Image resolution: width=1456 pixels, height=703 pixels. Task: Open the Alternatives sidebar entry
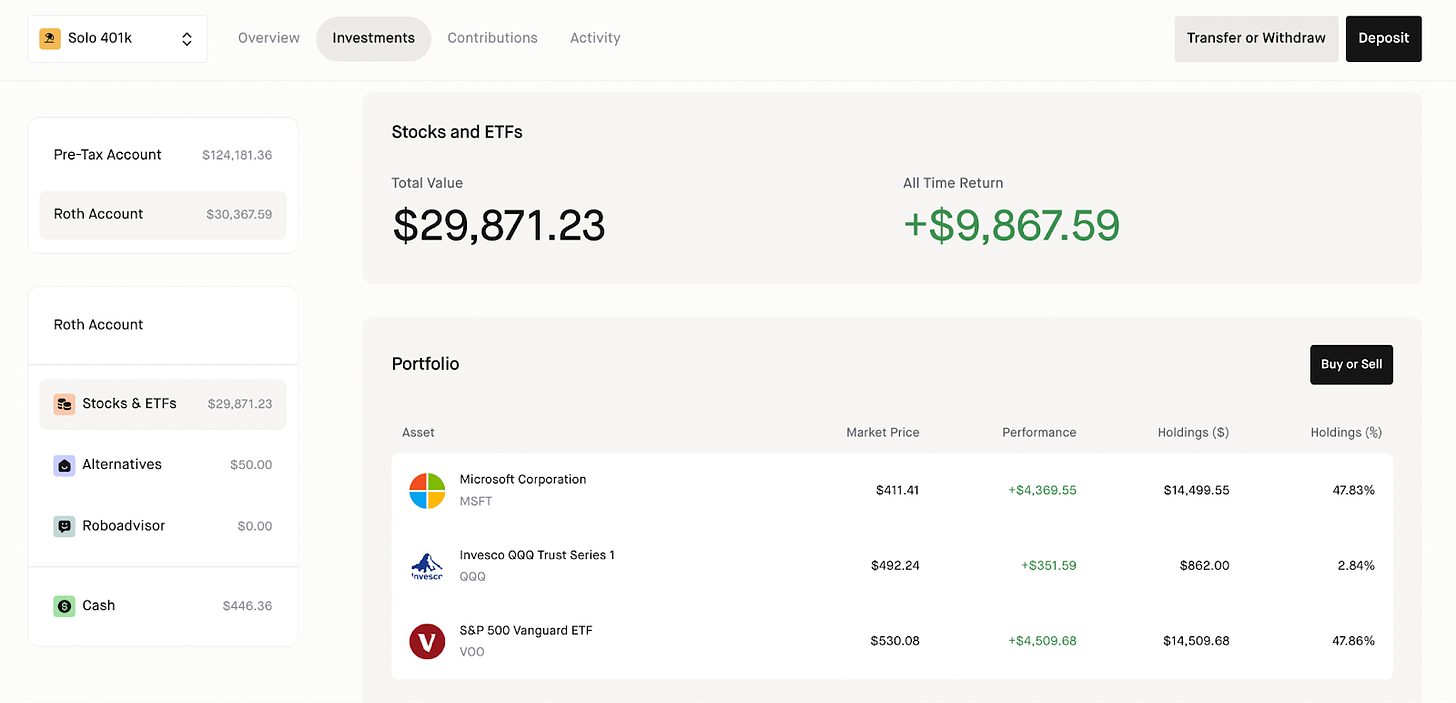click(163, 465)
